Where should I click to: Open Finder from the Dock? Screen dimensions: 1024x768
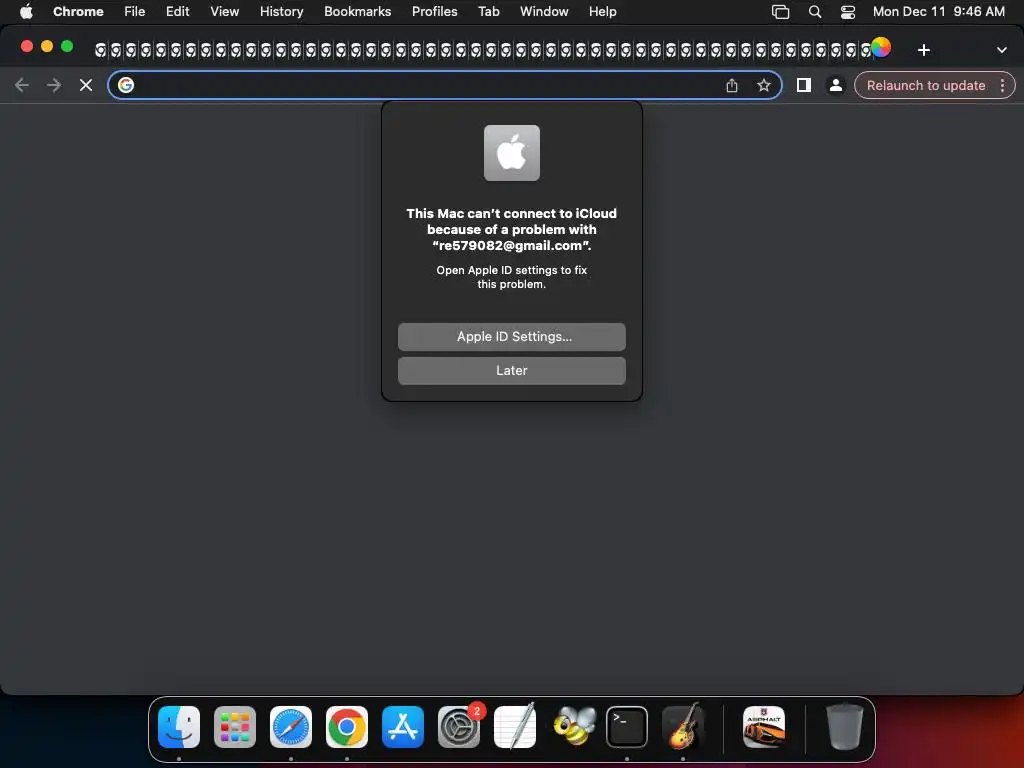(x=179, y=727)
